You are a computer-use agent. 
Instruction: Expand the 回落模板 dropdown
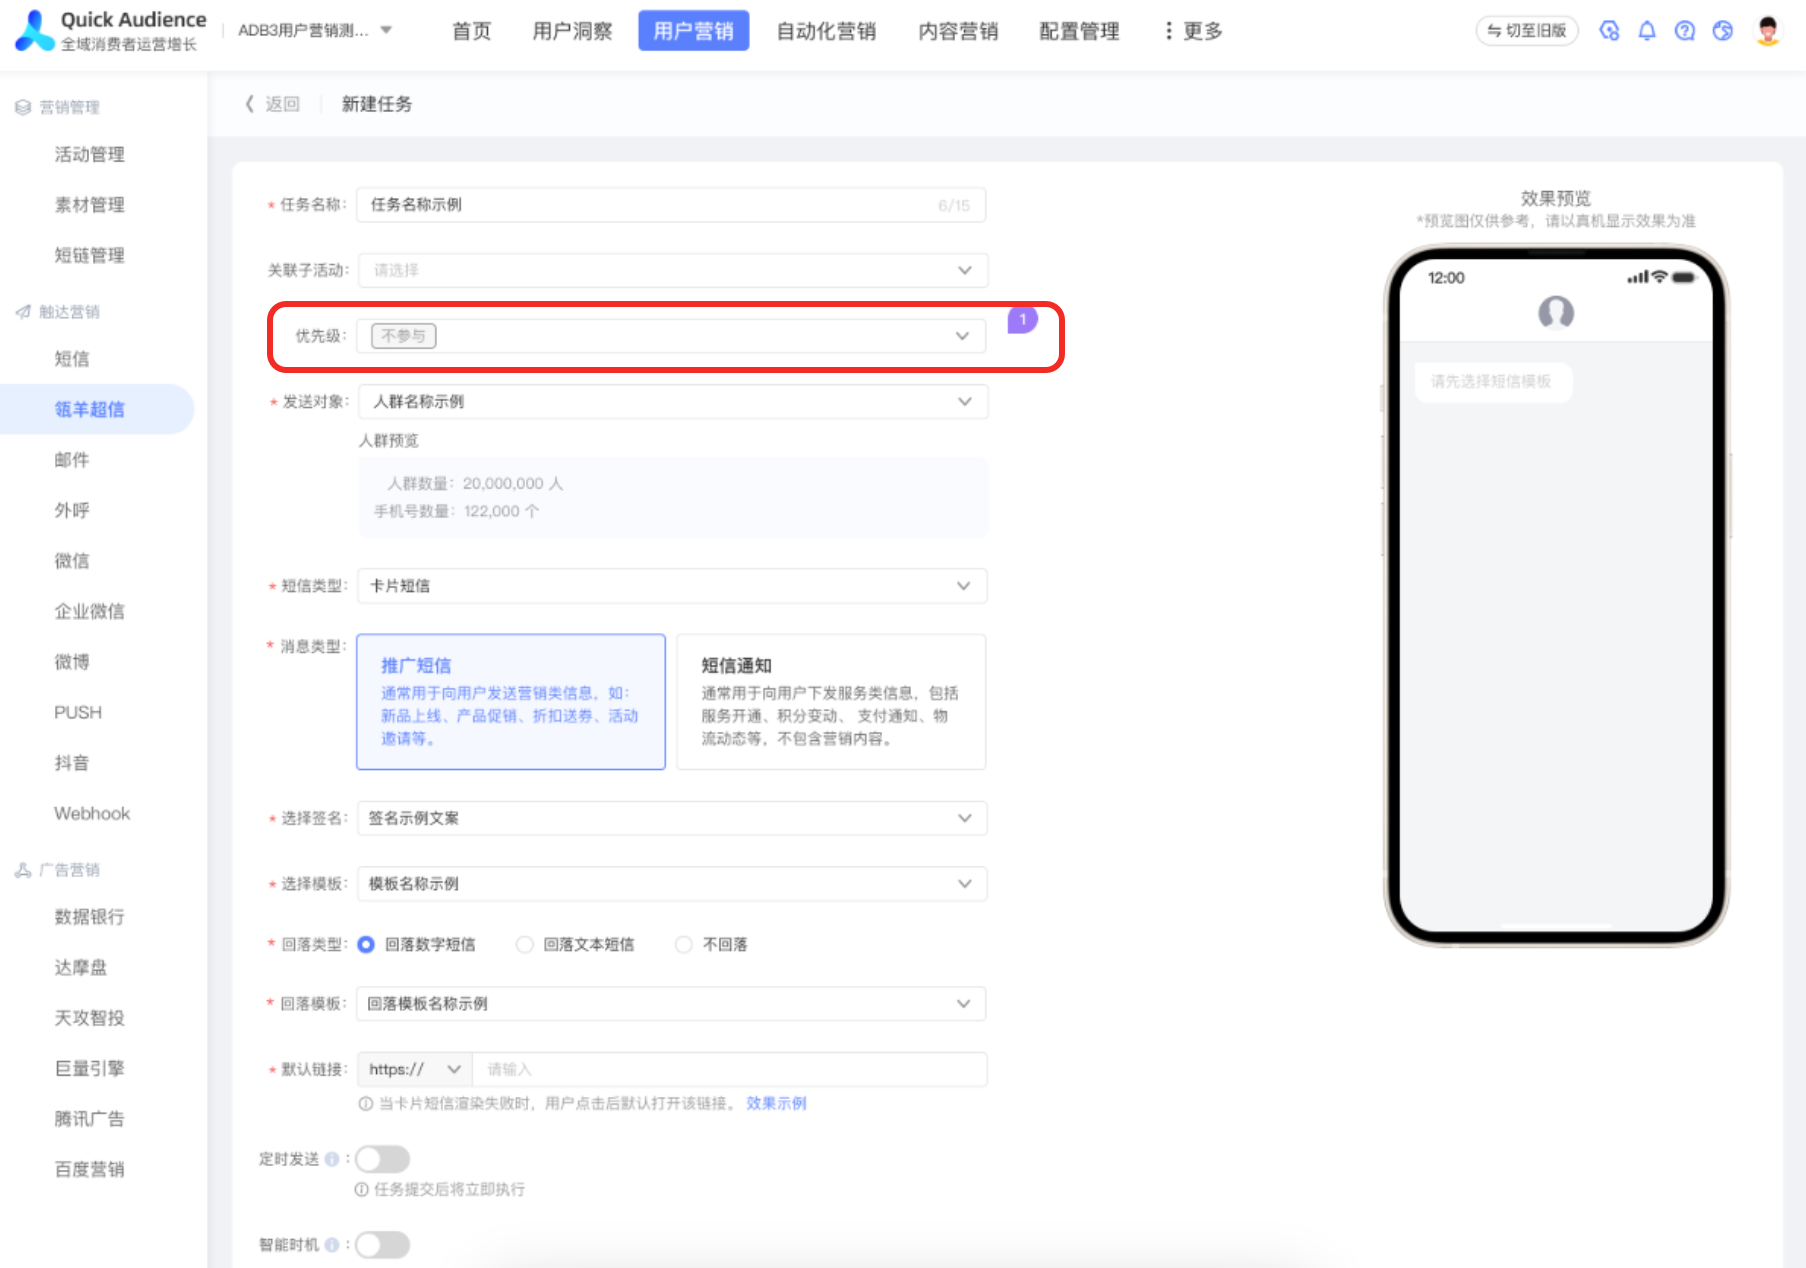click(672, 1004)
